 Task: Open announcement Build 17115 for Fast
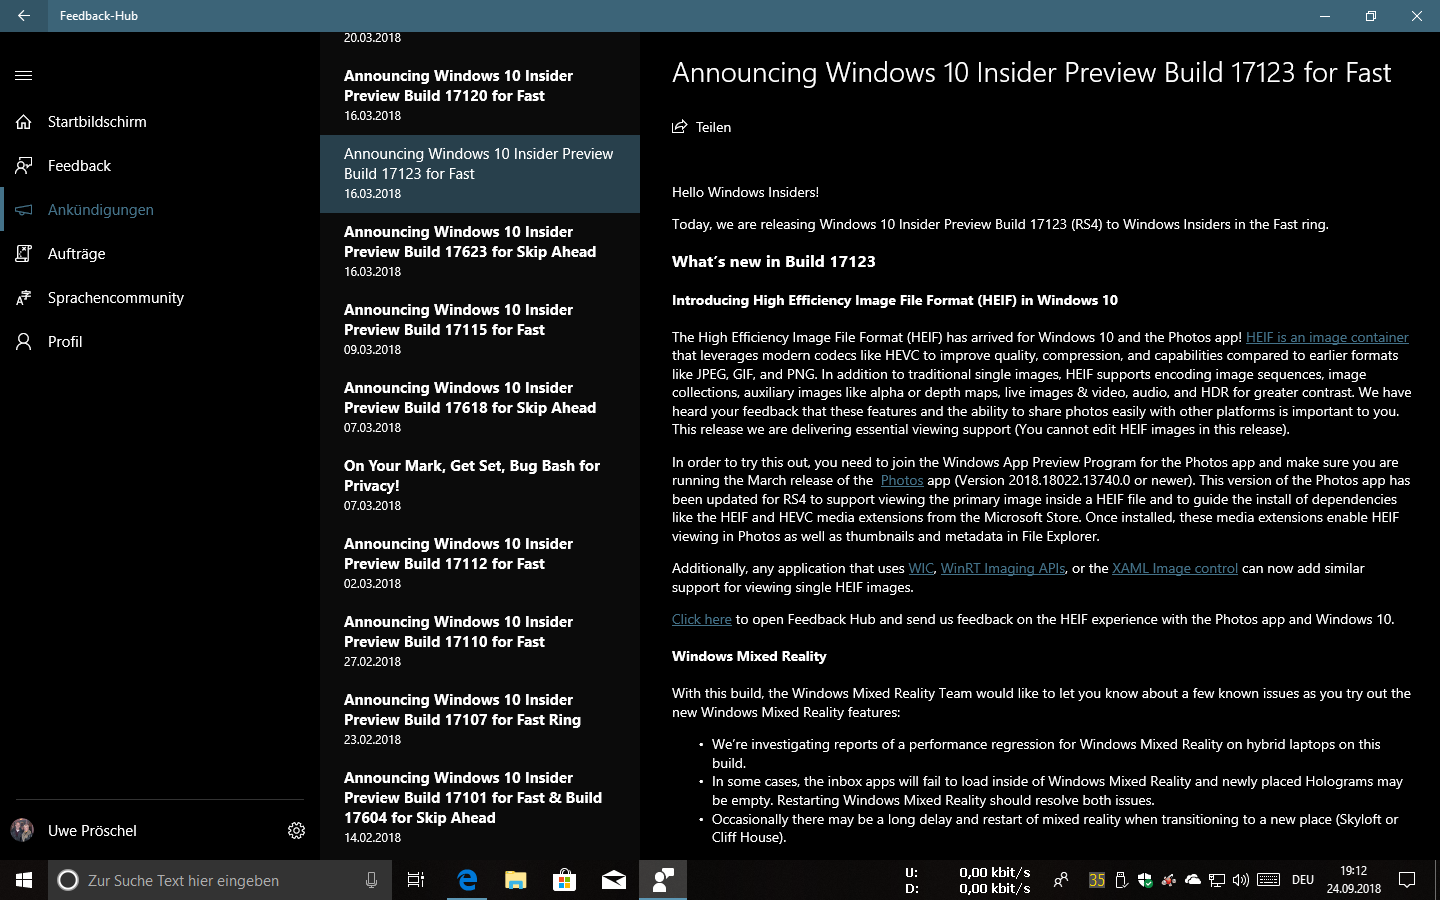pos(480,330)
